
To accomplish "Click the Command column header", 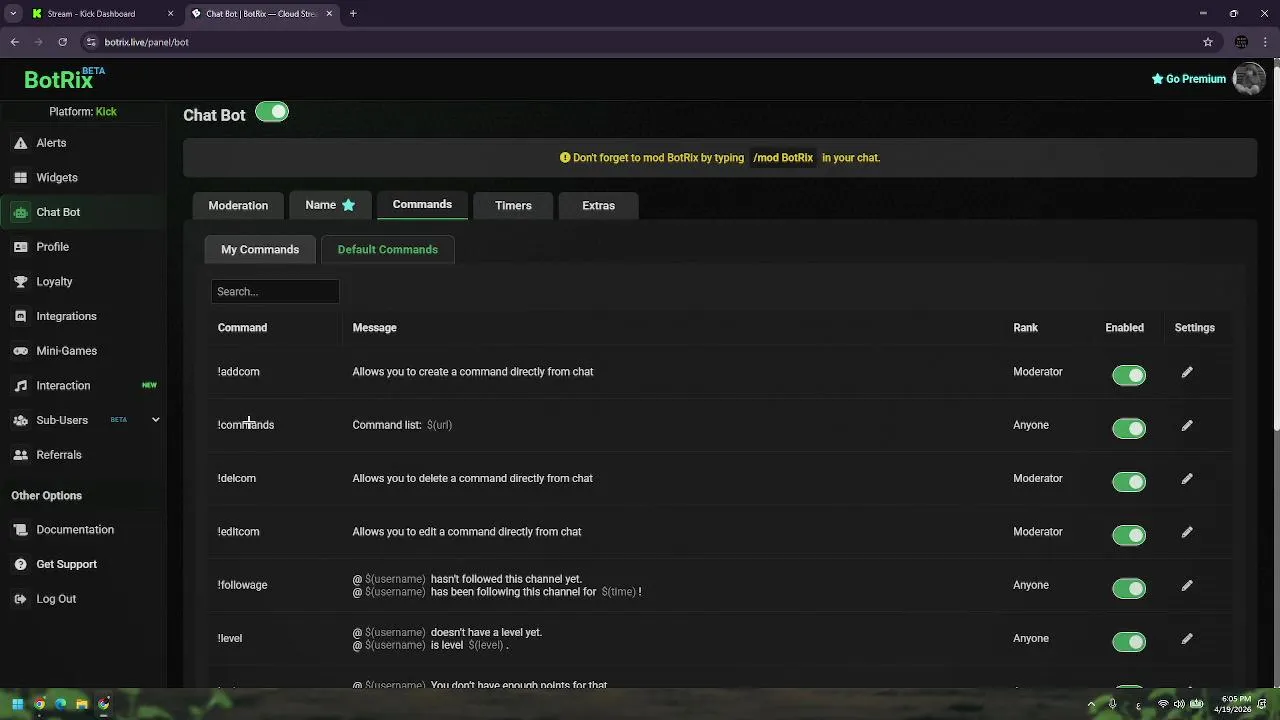I will [x=242, y=328].
